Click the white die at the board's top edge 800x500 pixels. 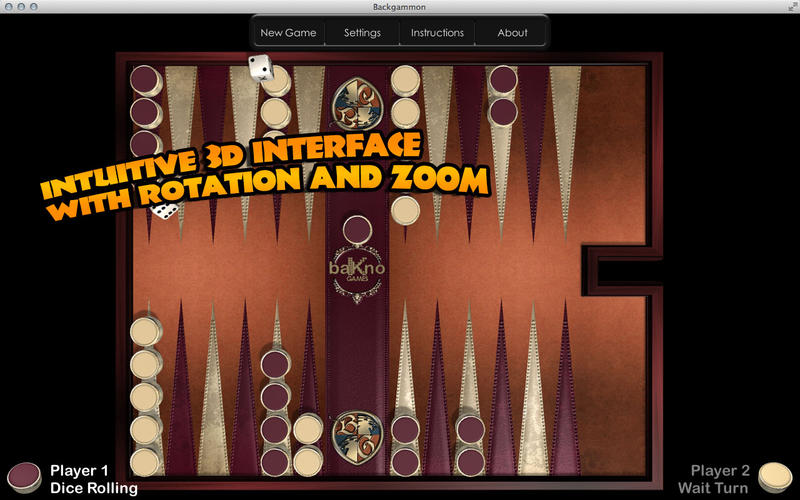(x=261, y=67)
